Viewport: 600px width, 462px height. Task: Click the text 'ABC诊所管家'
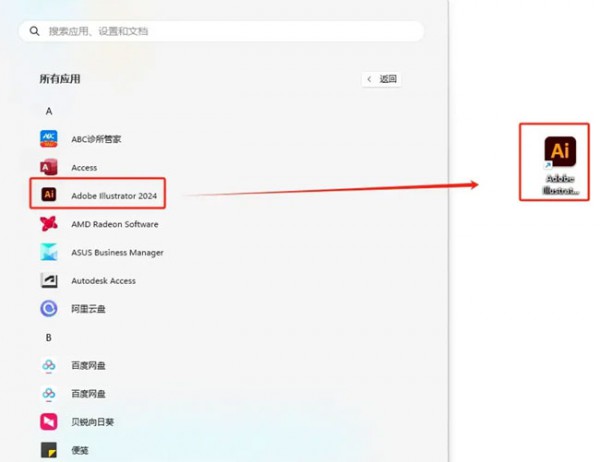tap(96, 139)
